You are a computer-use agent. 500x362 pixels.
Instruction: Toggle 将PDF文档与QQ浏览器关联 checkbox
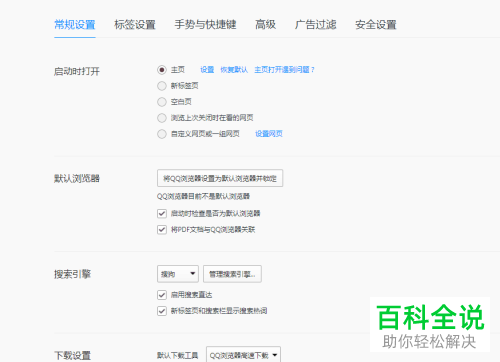pos(162,229)
